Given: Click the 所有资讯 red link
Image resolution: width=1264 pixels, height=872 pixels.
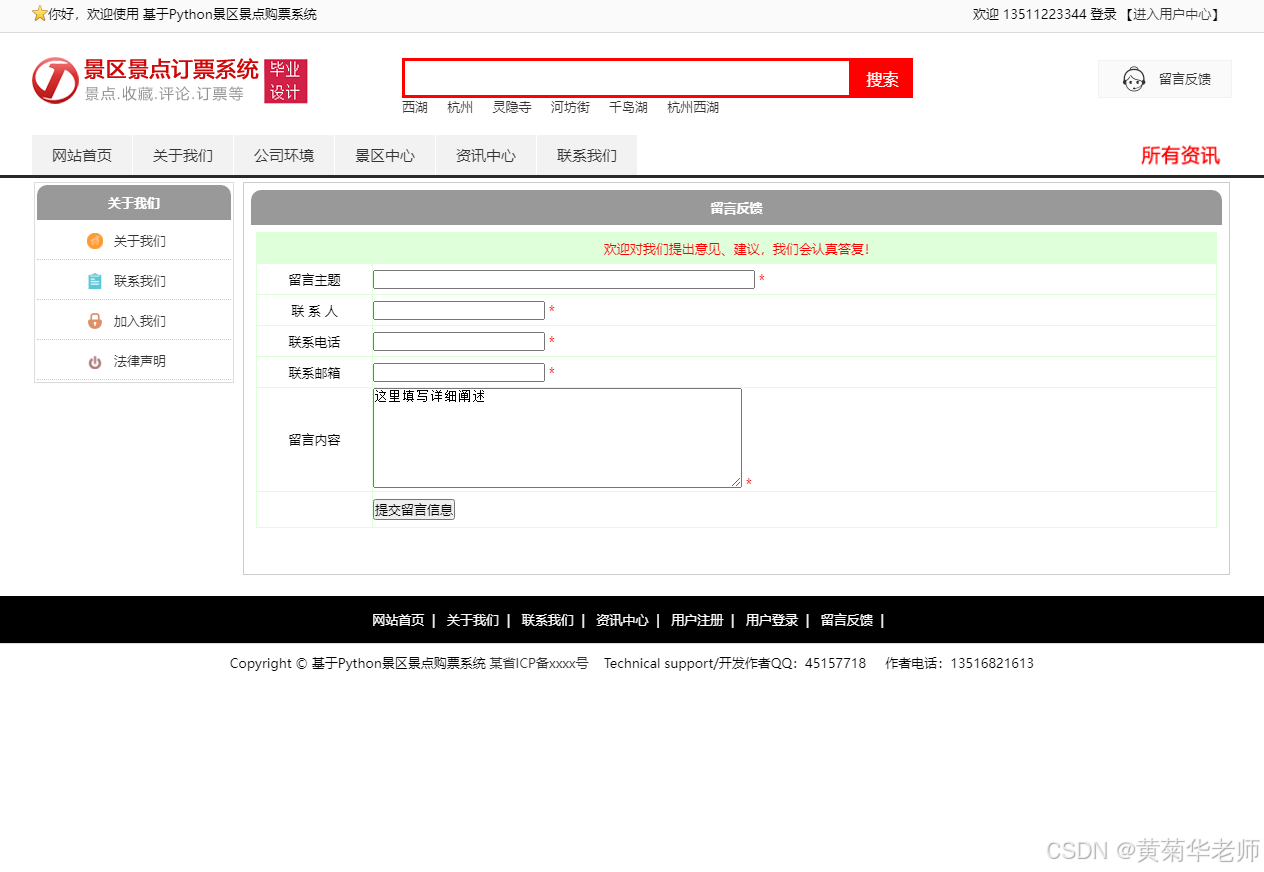Looking at the screenshot, I should click(1180, 156).
